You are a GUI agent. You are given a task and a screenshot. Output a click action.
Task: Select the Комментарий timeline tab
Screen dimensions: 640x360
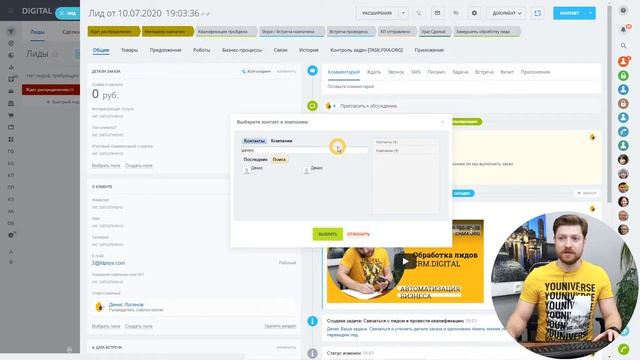344,72
